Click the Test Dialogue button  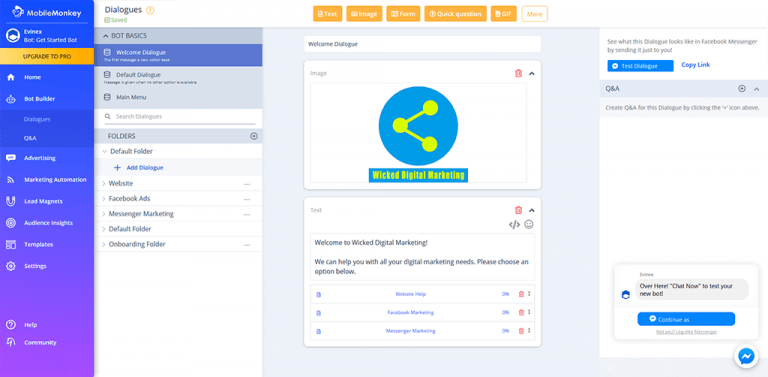pos(641,66)
